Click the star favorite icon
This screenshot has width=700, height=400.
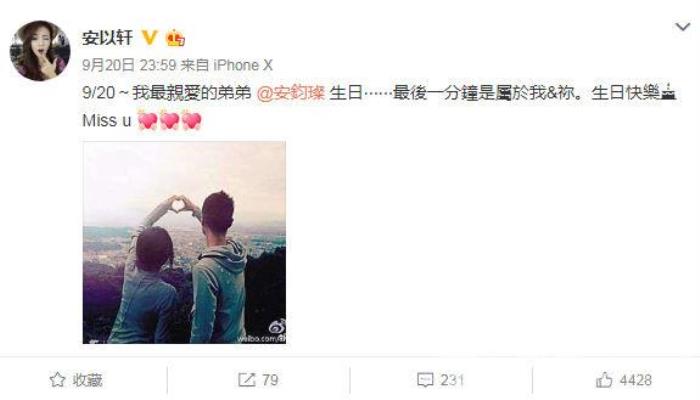pos(58,380)
